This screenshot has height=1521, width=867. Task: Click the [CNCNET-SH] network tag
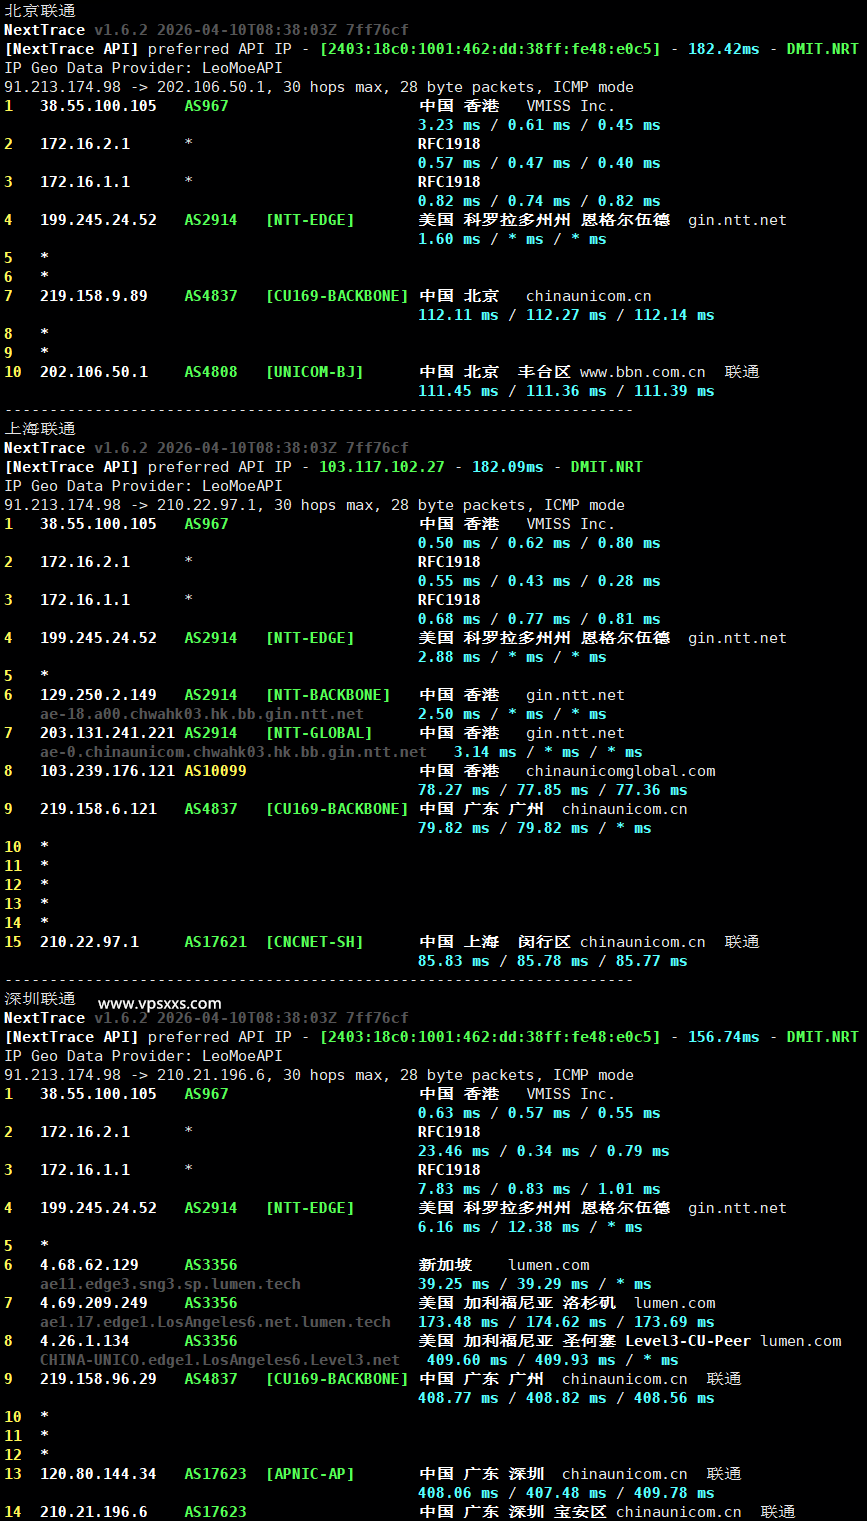[x=314, y=942]
